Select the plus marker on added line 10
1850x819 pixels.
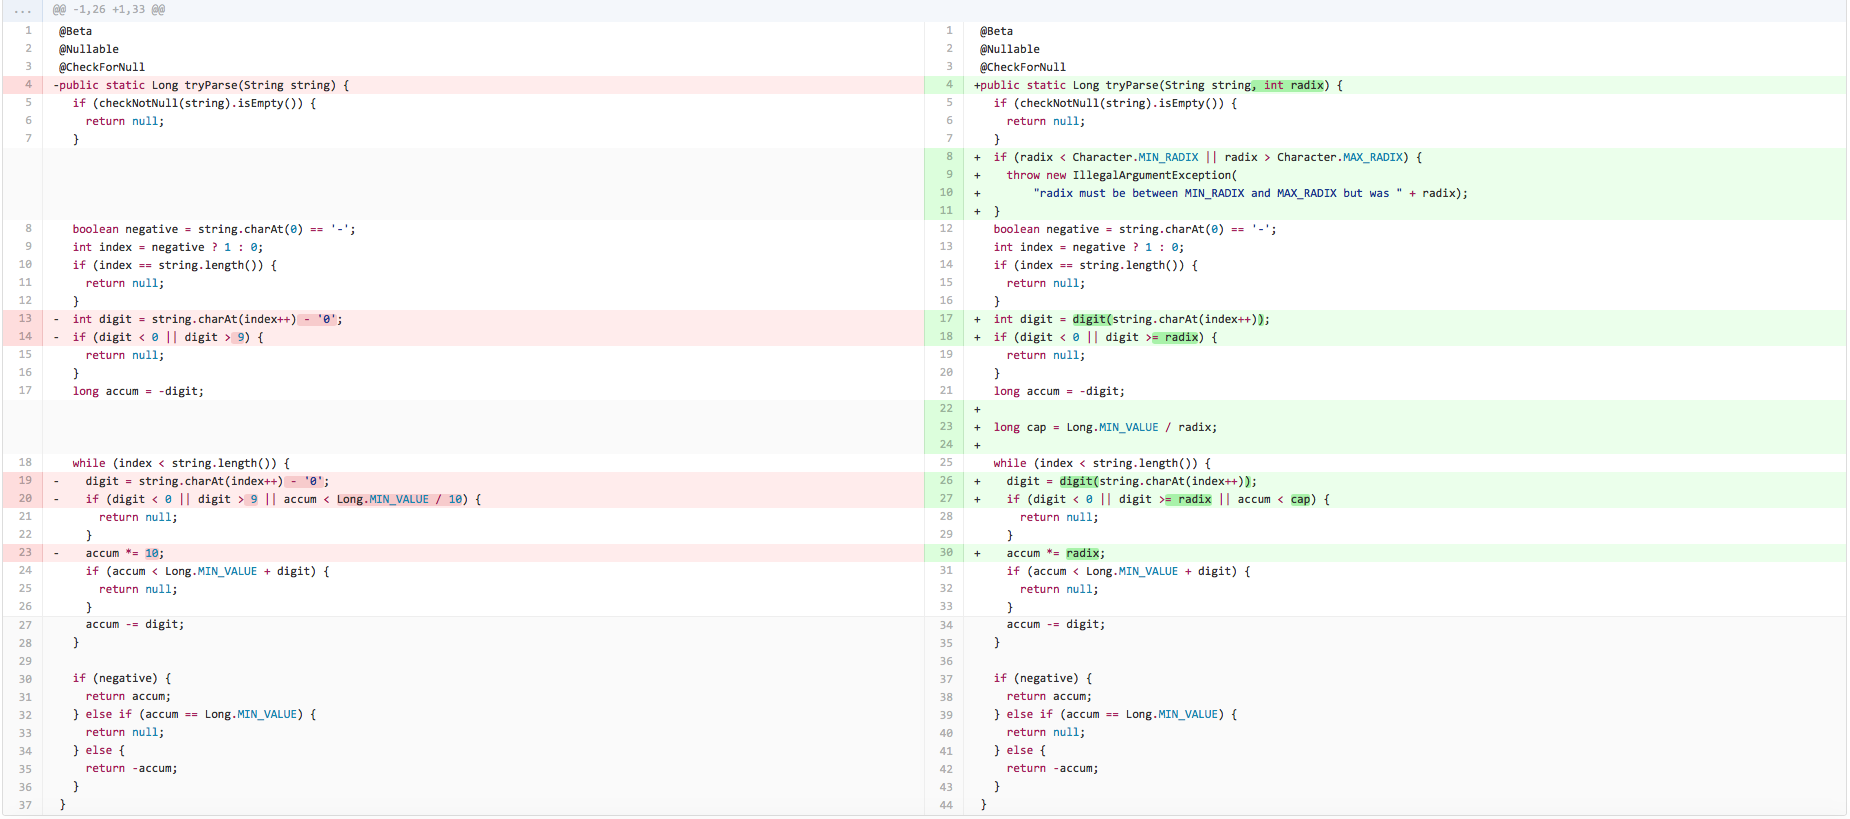pos(977,193)
